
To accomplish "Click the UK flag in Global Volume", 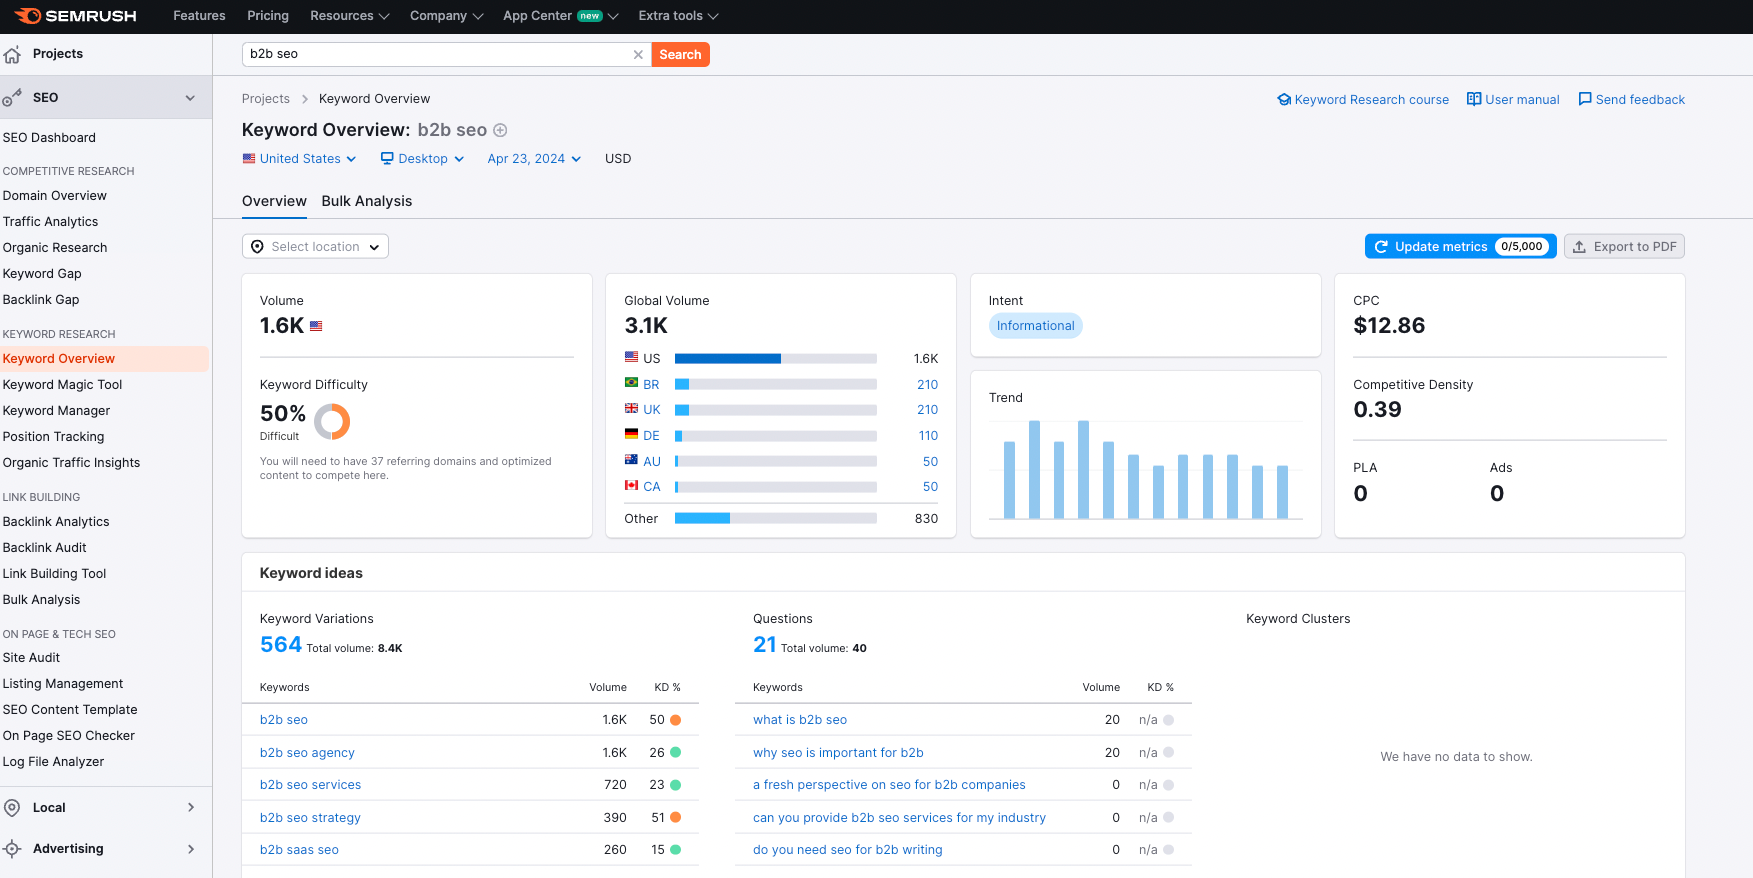I will [631, 408].
